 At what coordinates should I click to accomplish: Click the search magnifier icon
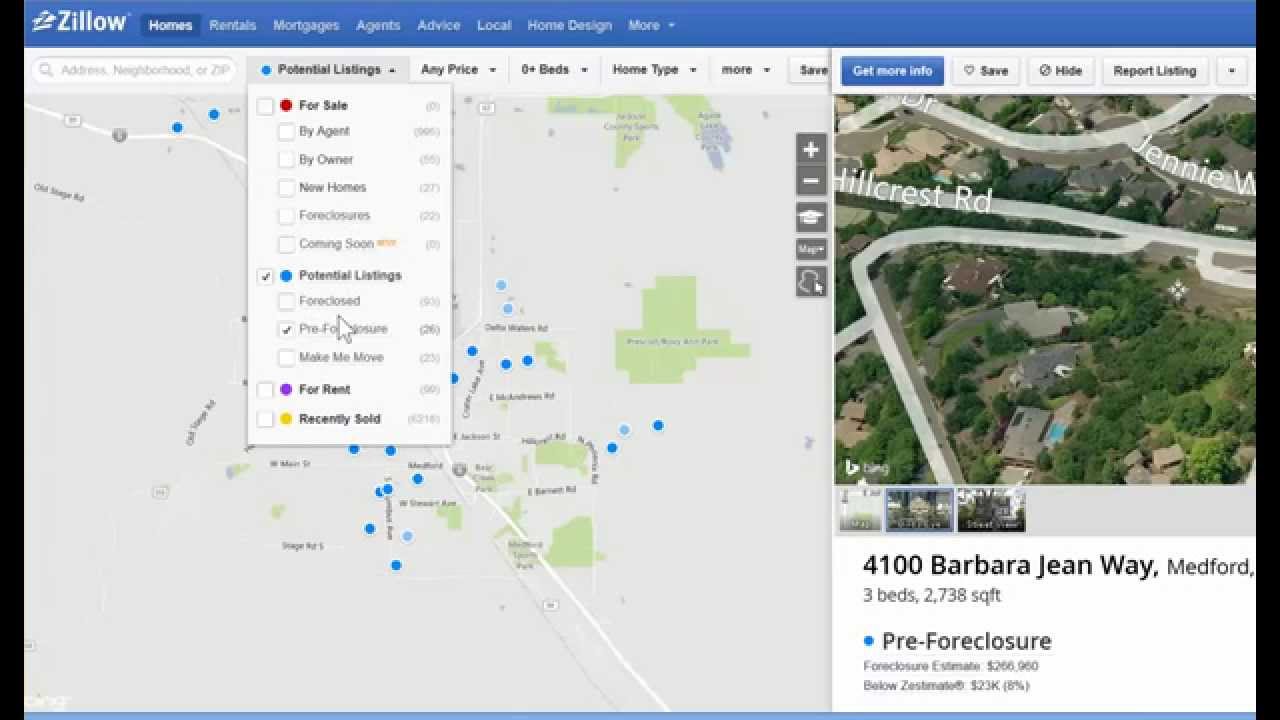[46, 70]
